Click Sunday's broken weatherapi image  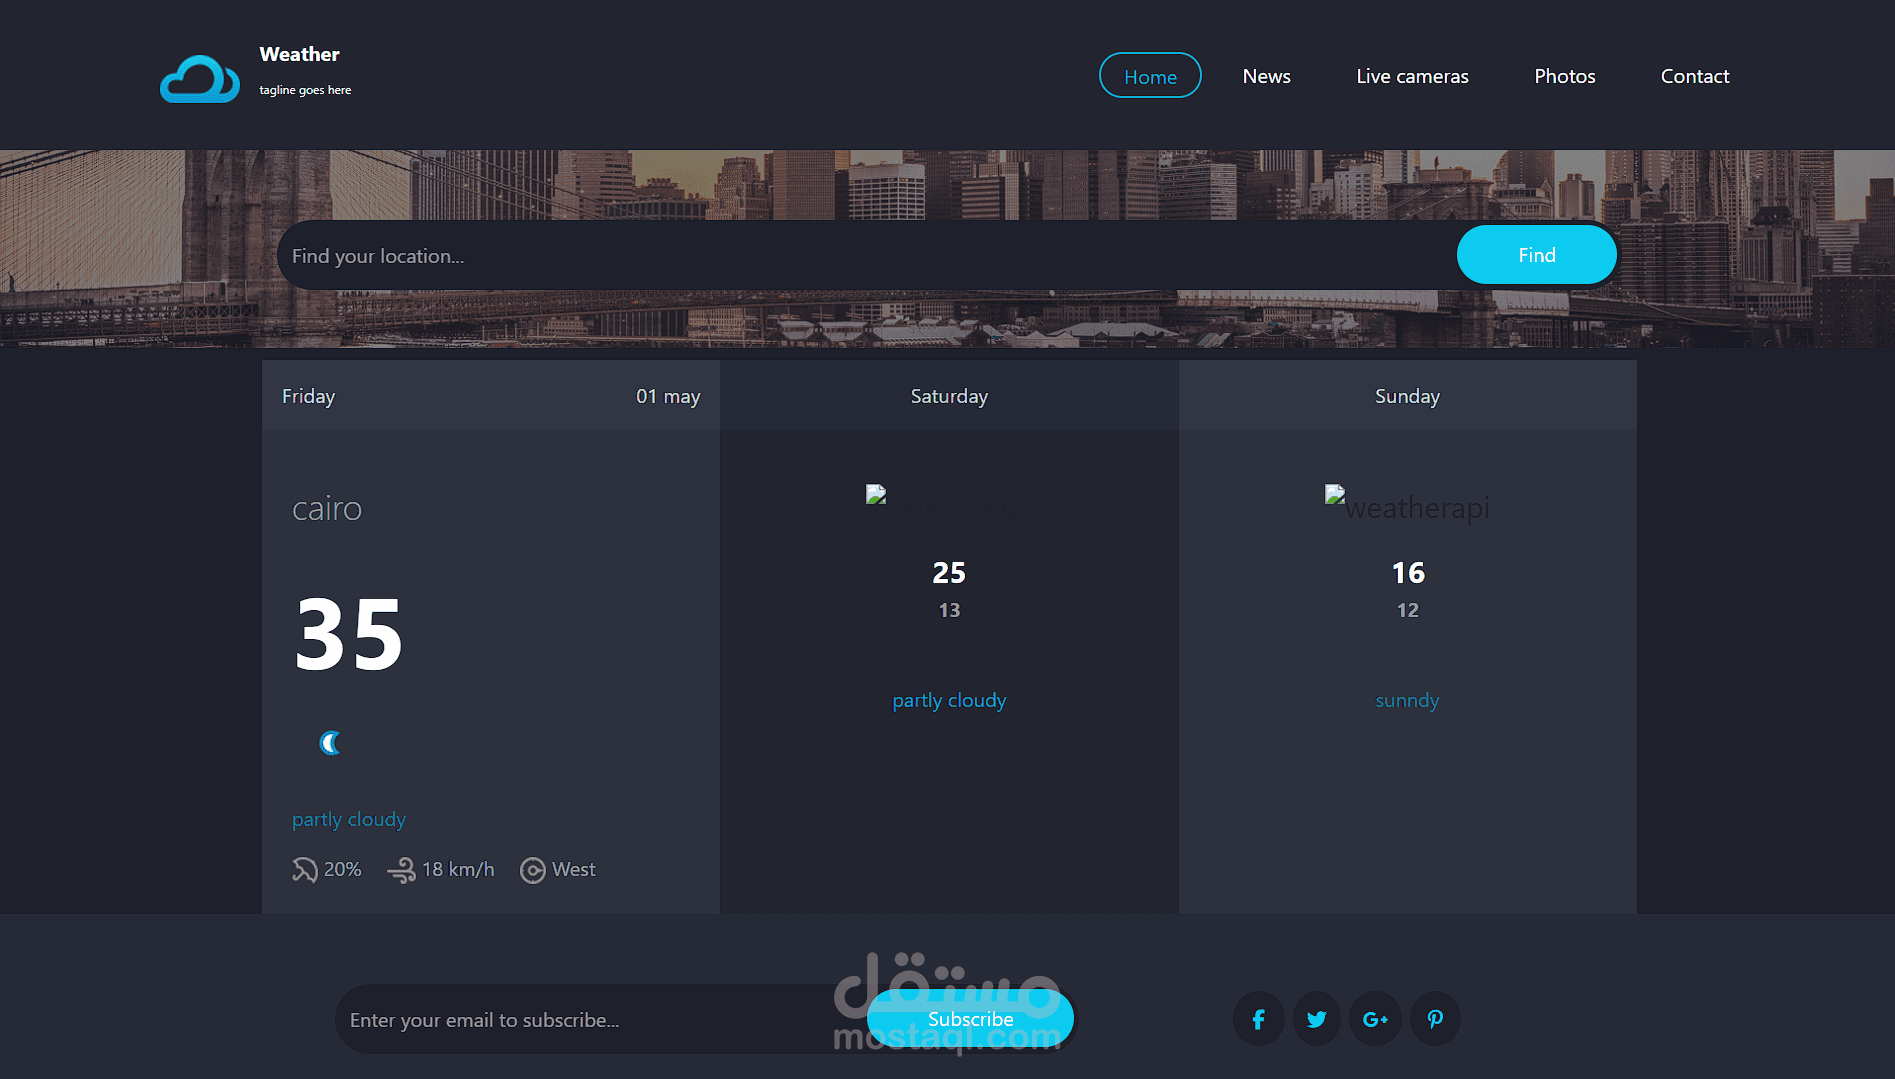1407,504
